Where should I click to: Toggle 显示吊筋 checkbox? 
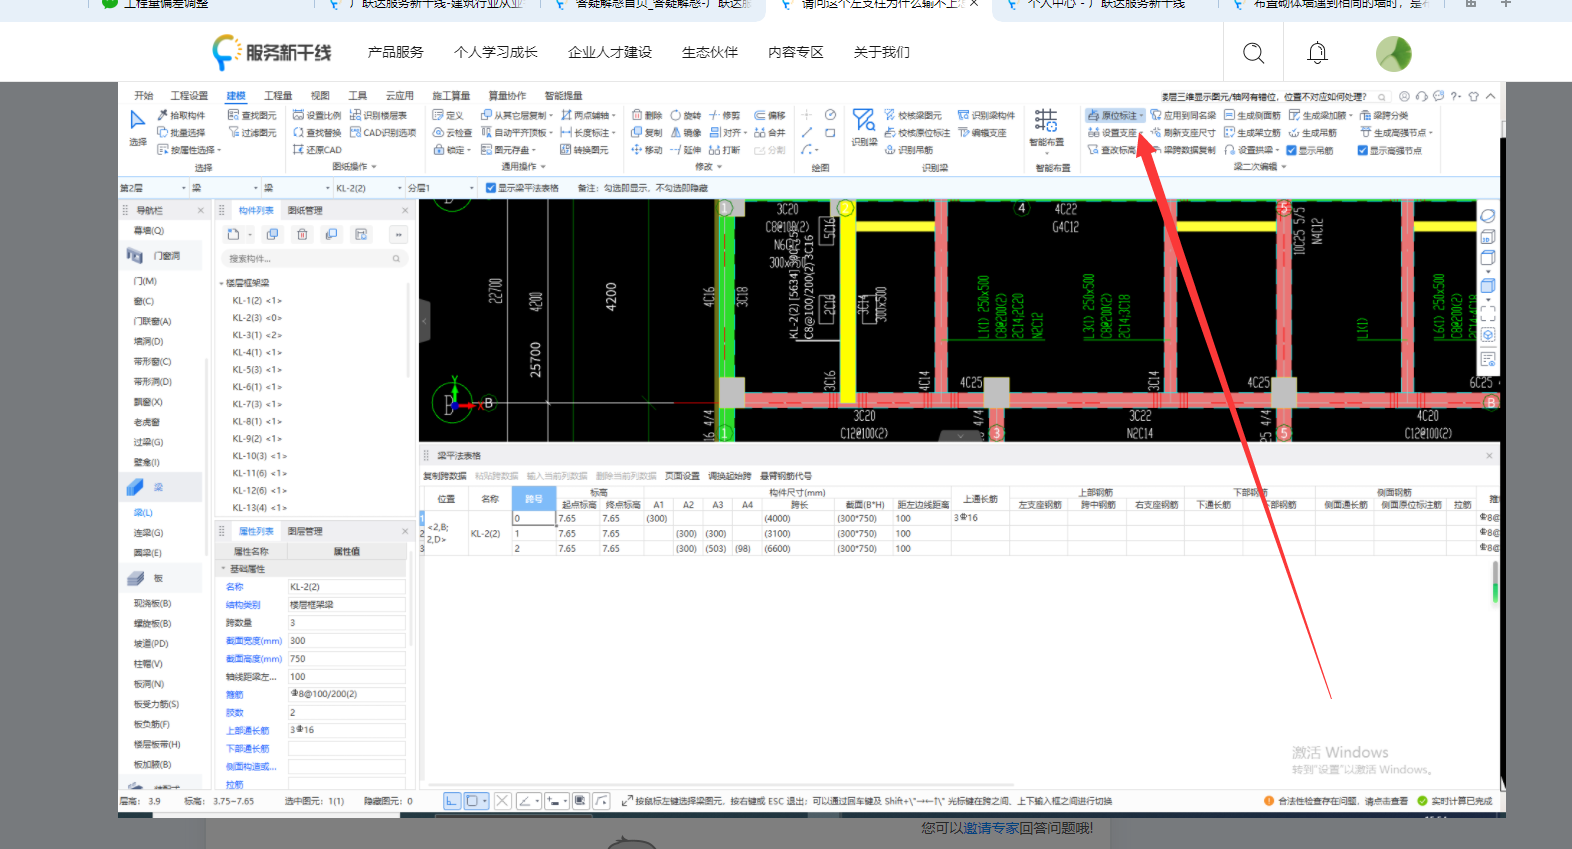(1291, 150)
